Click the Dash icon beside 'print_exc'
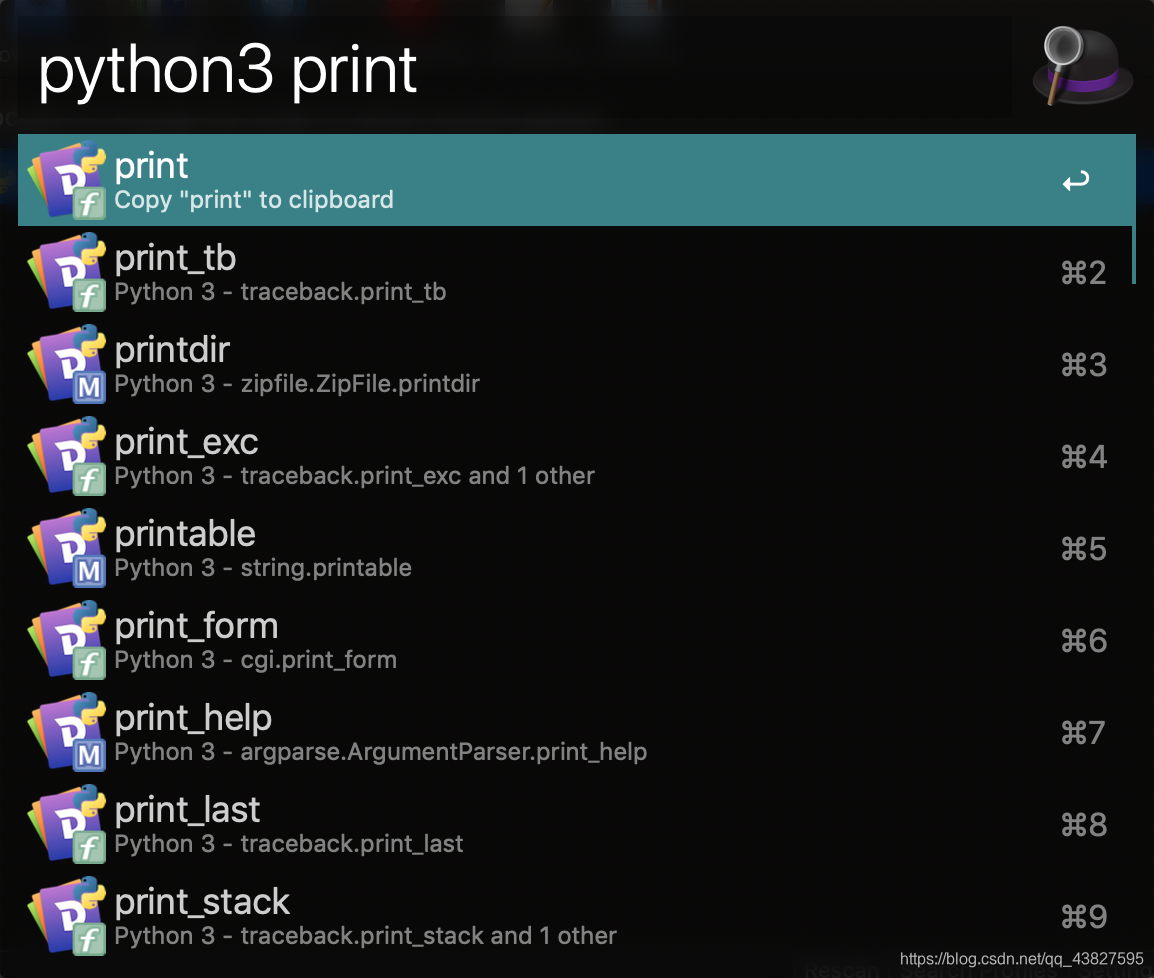 click(x=67, y=456)
